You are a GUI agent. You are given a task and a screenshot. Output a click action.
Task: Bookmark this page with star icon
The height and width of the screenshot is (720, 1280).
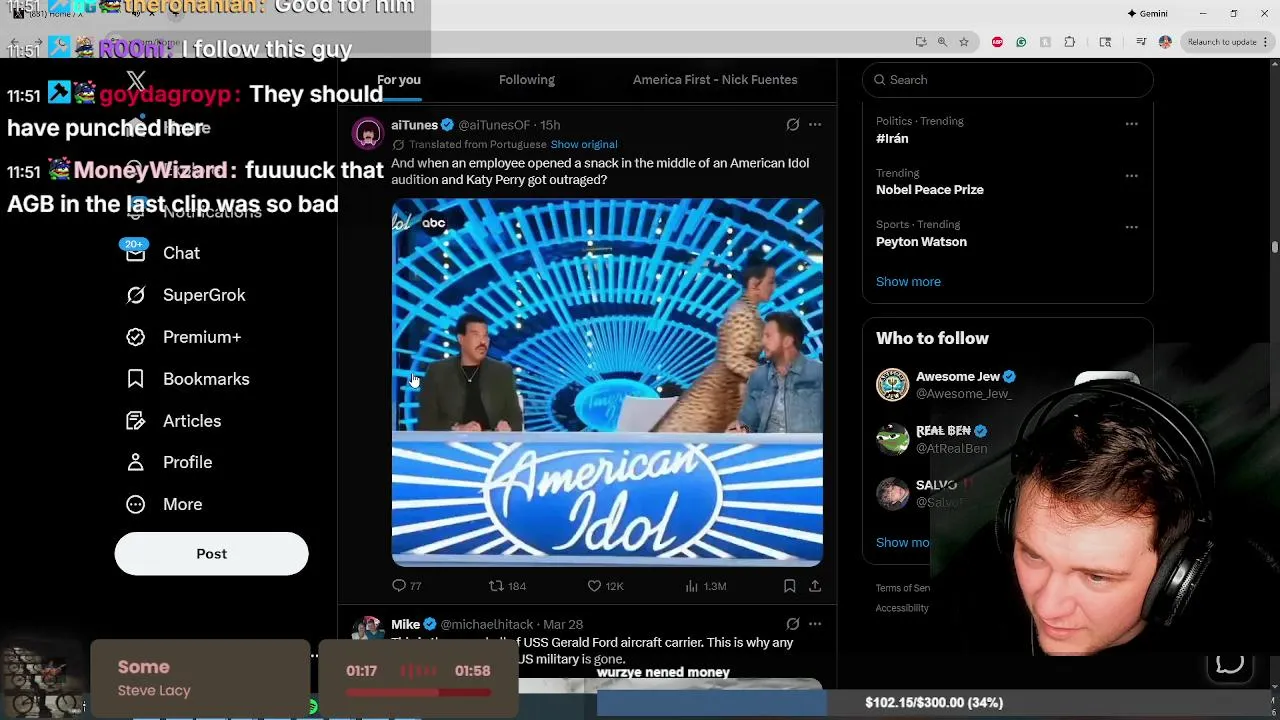click(964, 42)
